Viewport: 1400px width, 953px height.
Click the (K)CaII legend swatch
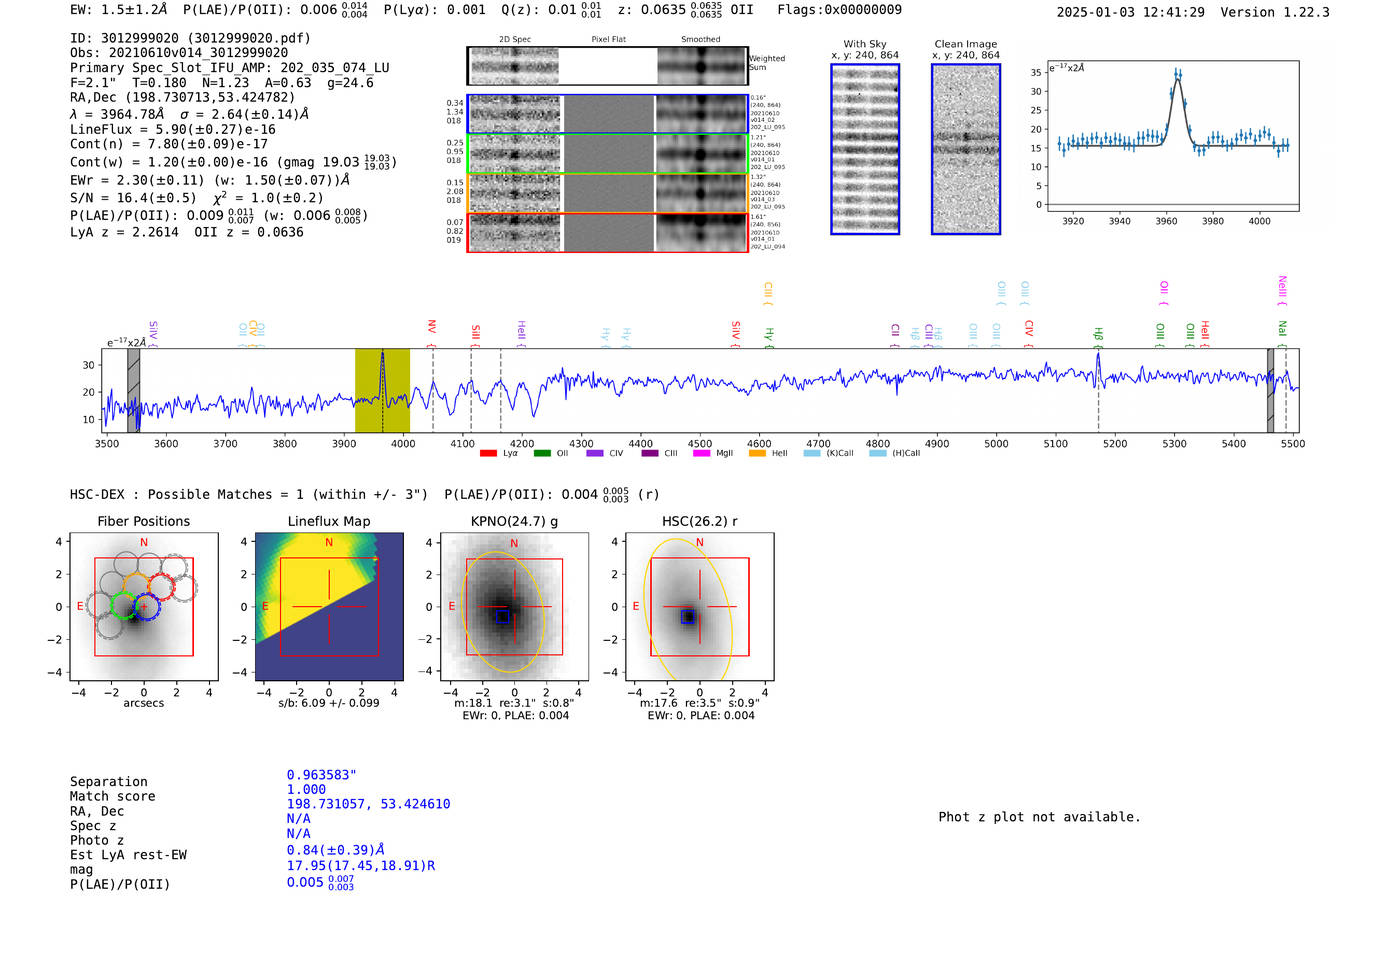(x=812, y=453)
